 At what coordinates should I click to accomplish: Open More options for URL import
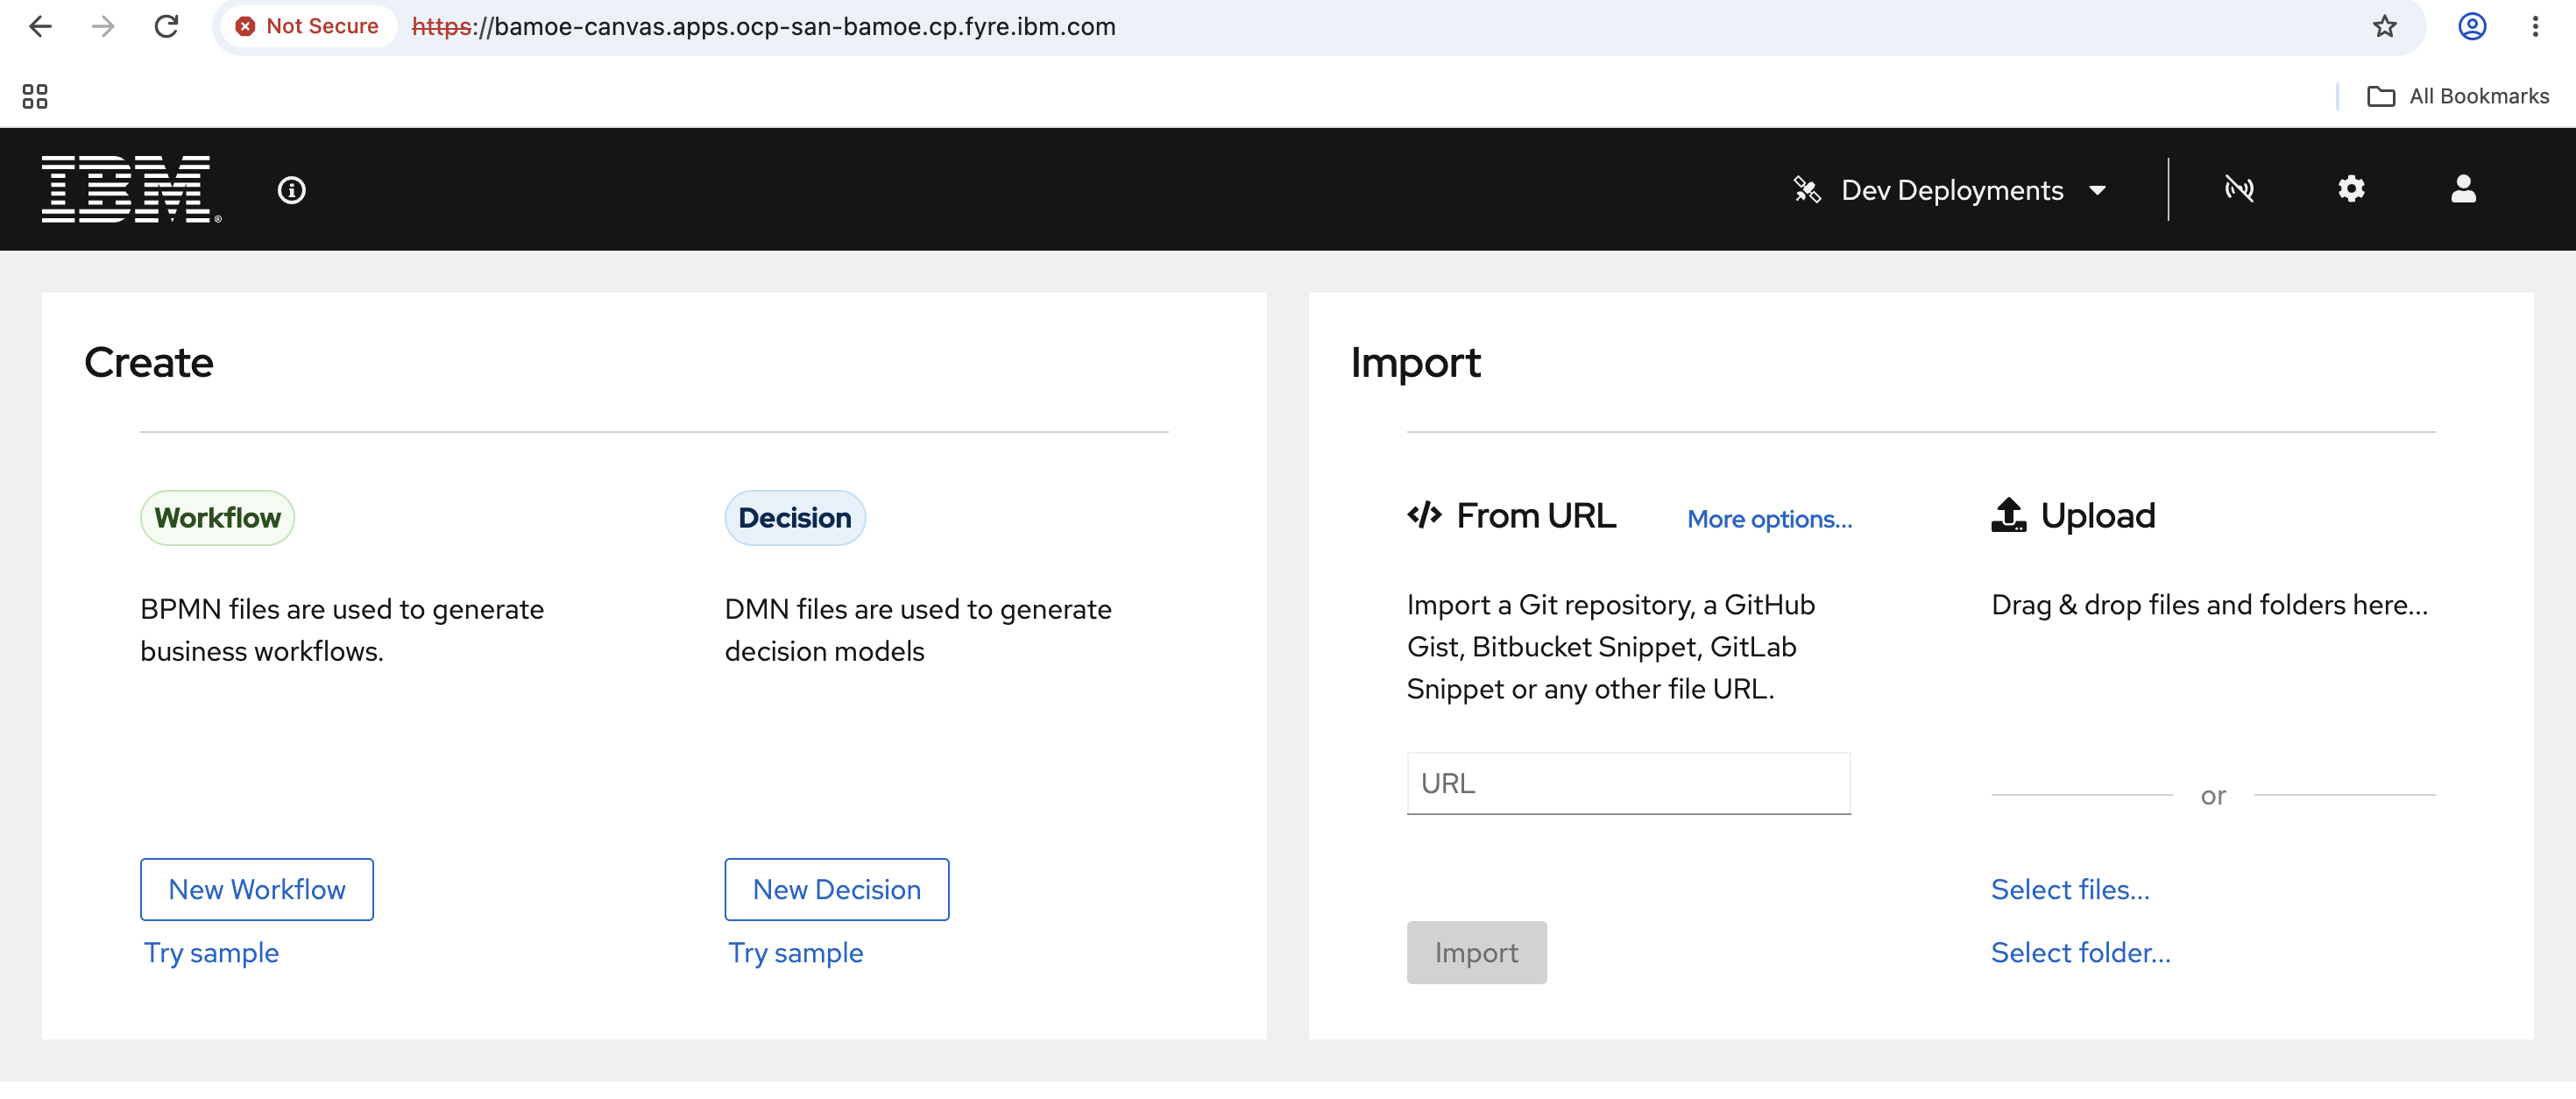[1770, 519]
